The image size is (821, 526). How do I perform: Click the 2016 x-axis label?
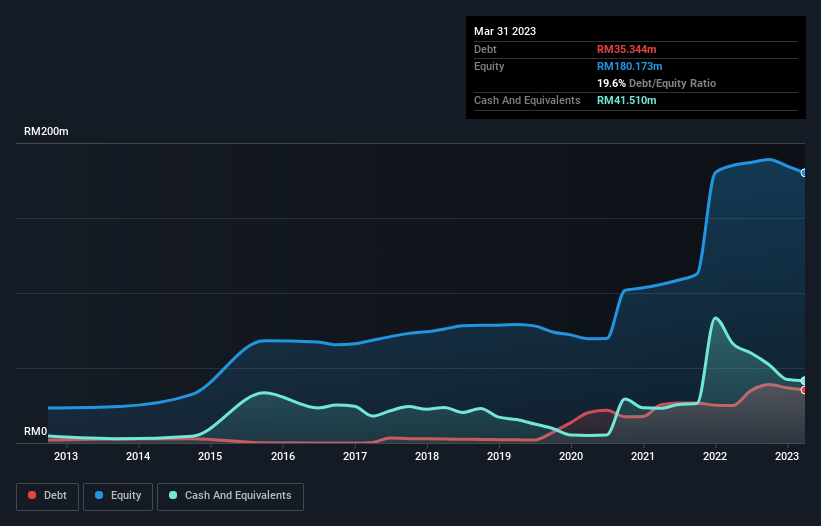click(x=283, y=456)
